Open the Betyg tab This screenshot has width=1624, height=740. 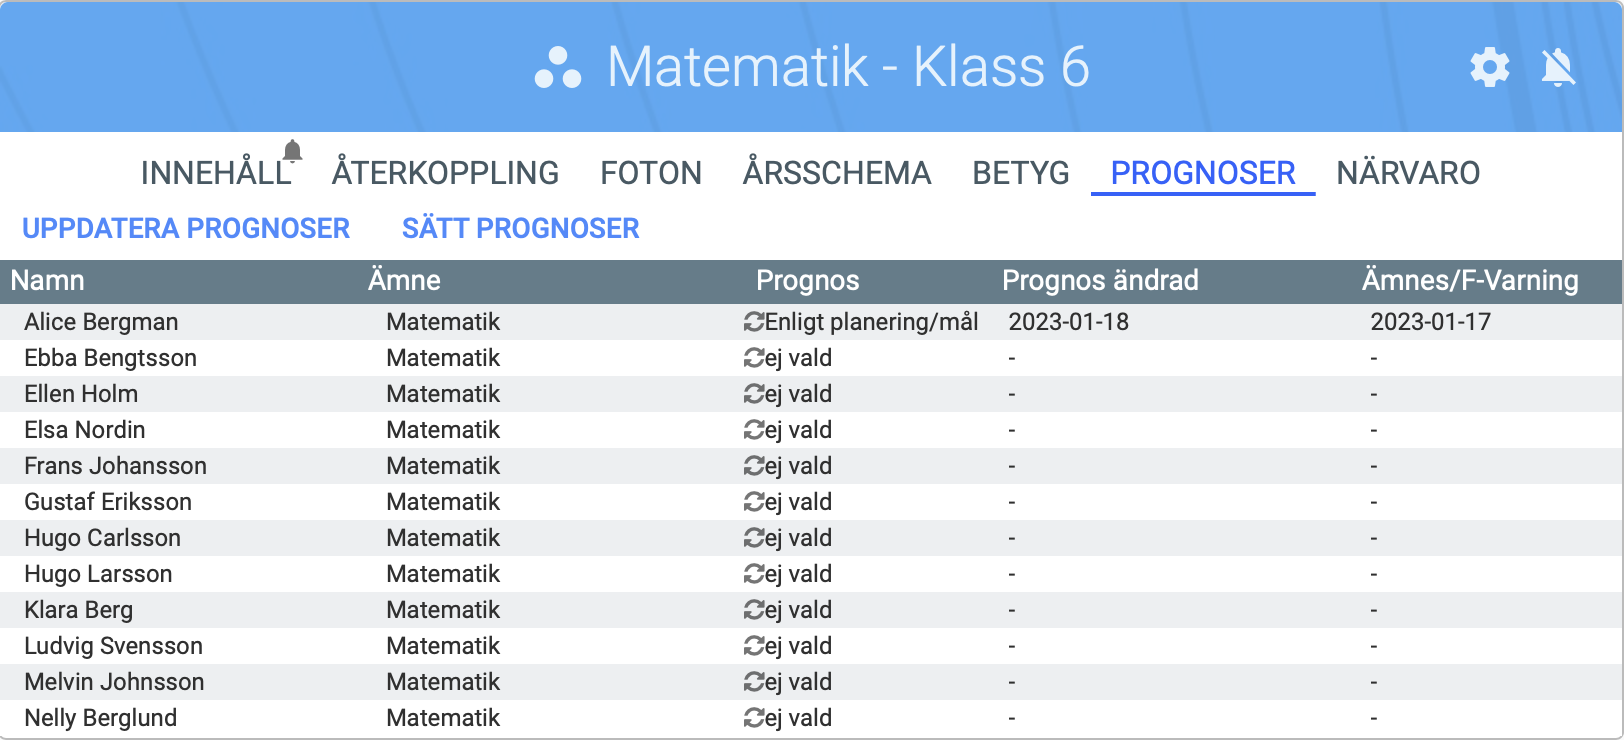tap(1020, 173)
